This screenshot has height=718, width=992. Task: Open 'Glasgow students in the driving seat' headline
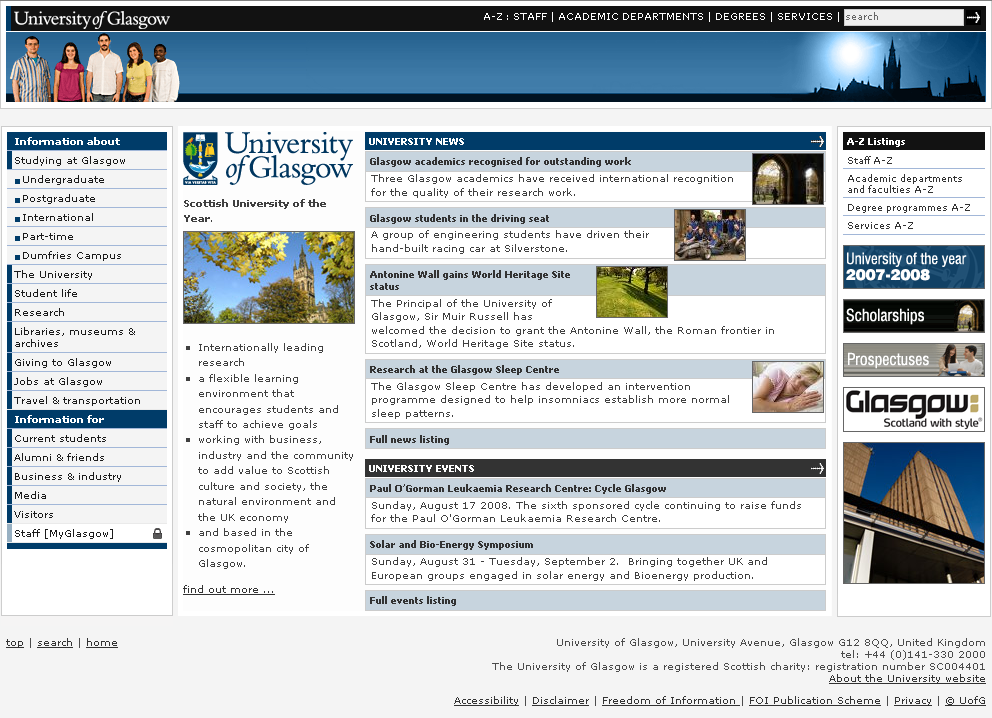[459, 218]
